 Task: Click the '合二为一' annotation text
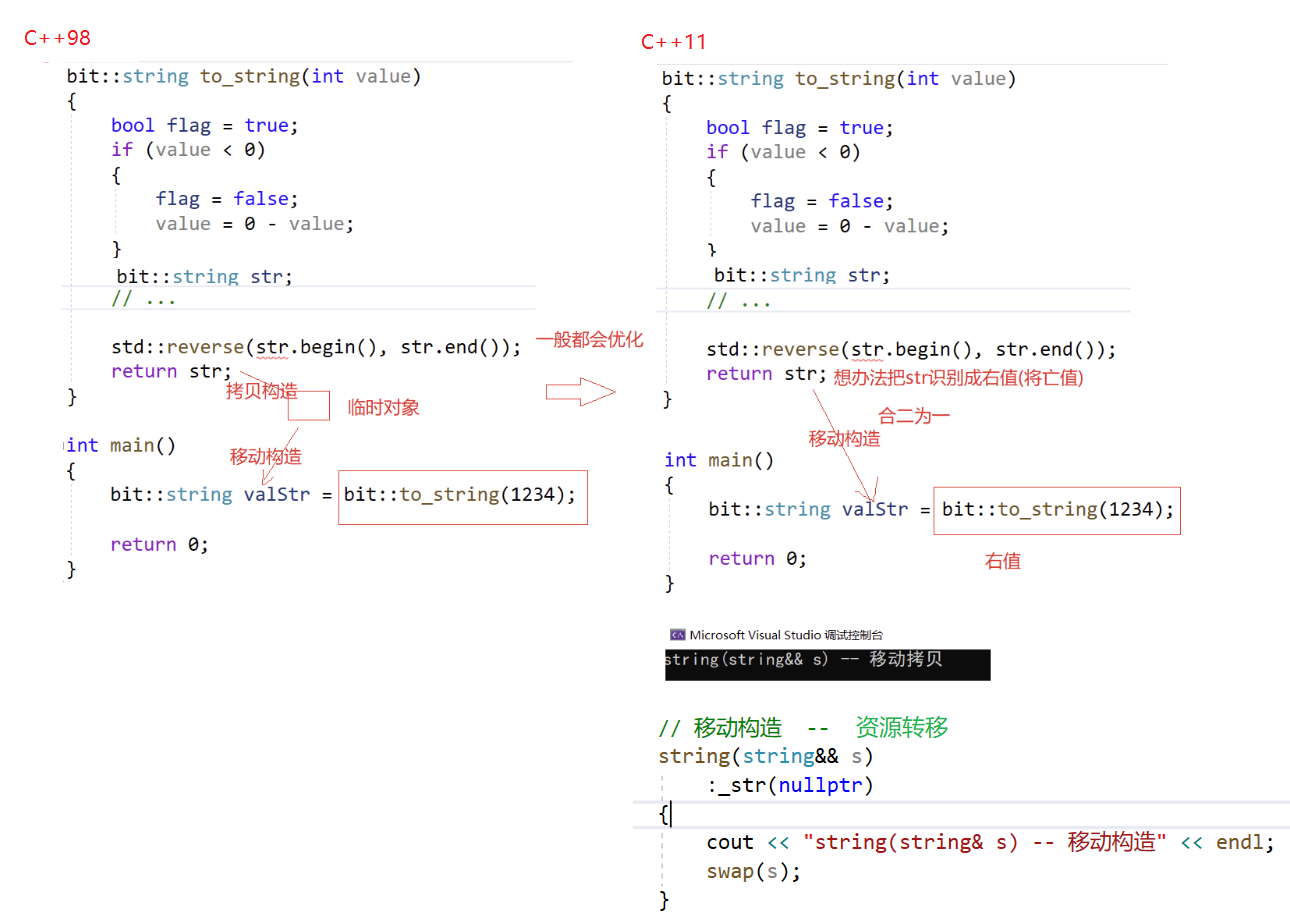click(914, 416)
